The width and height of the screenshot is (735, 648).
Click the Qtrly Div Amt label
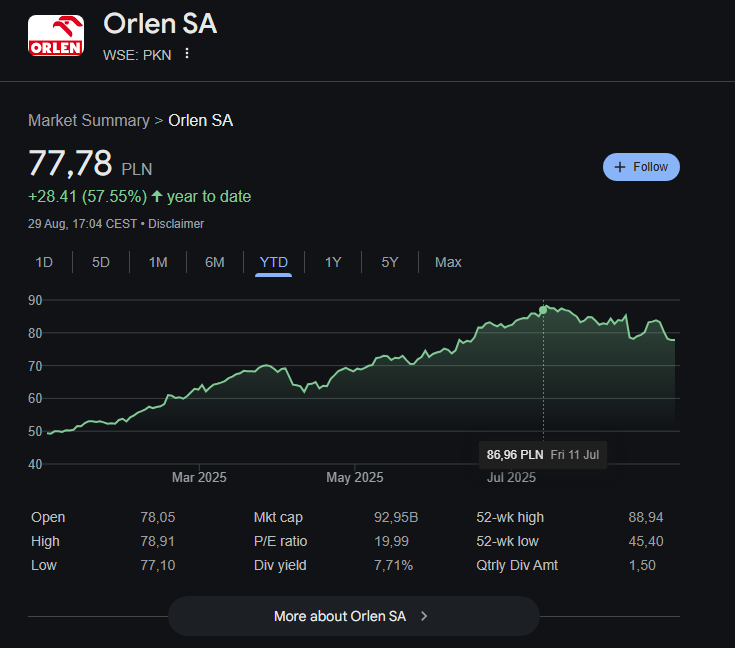click(517, 565)
